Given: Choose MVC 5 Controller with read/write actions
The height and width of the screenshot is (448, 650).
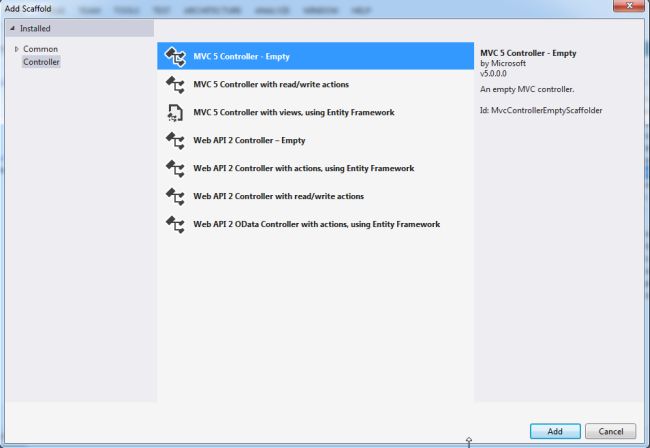Looking at the screenshot, I should [271, 85].
